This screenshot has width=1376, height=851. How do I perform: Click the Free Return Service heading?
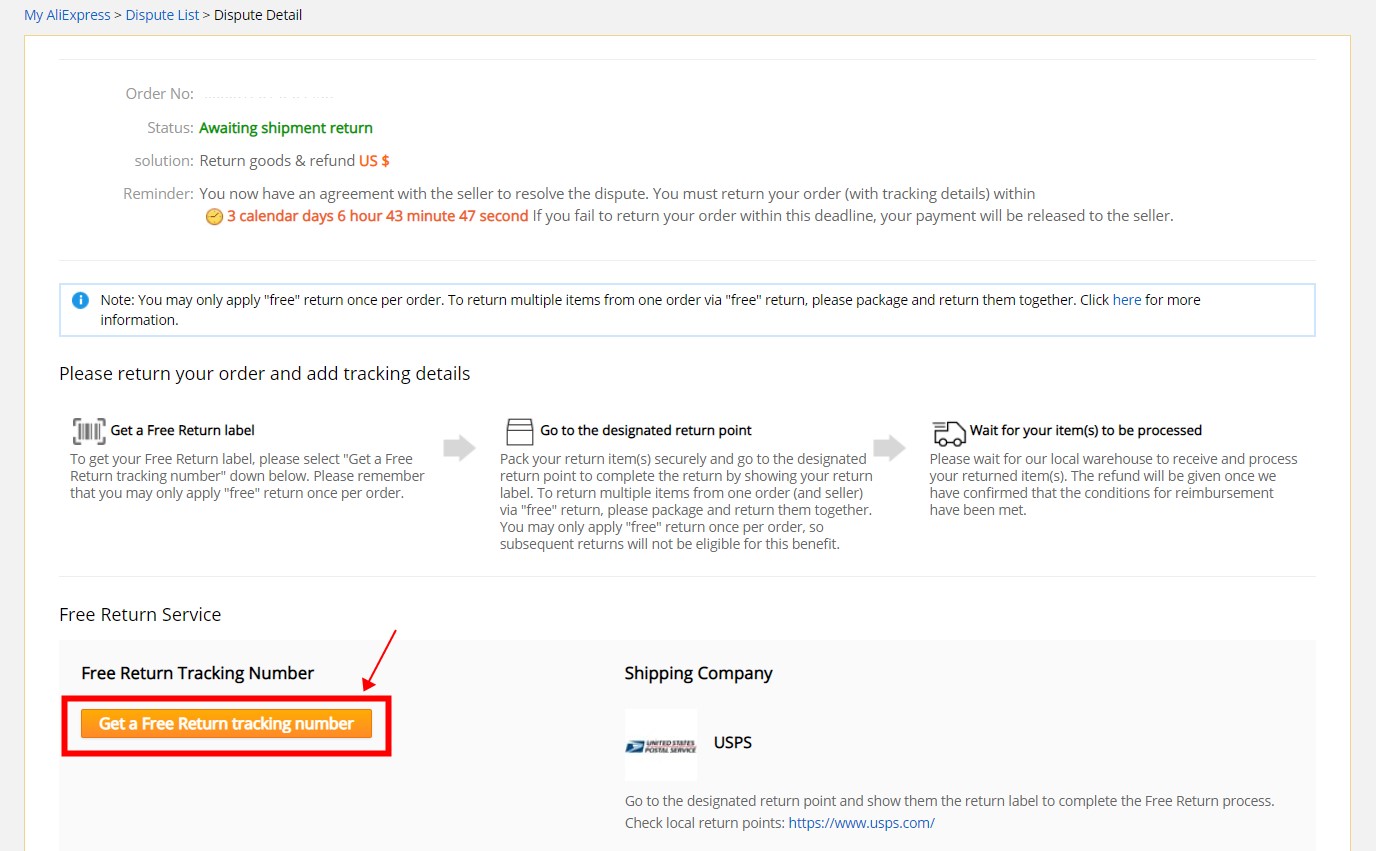pyautogui.click(x=140, y=615)
